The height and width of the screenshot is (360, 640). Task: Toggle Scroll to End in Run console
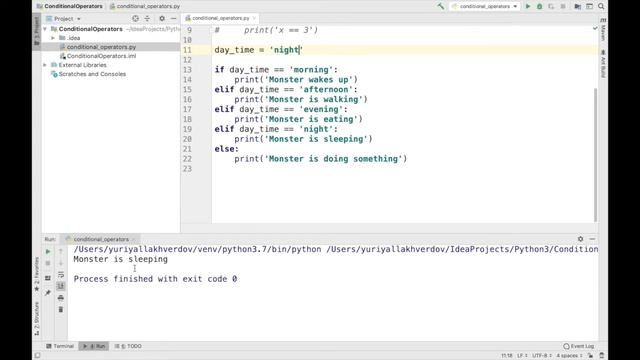[x=61, y=286]
